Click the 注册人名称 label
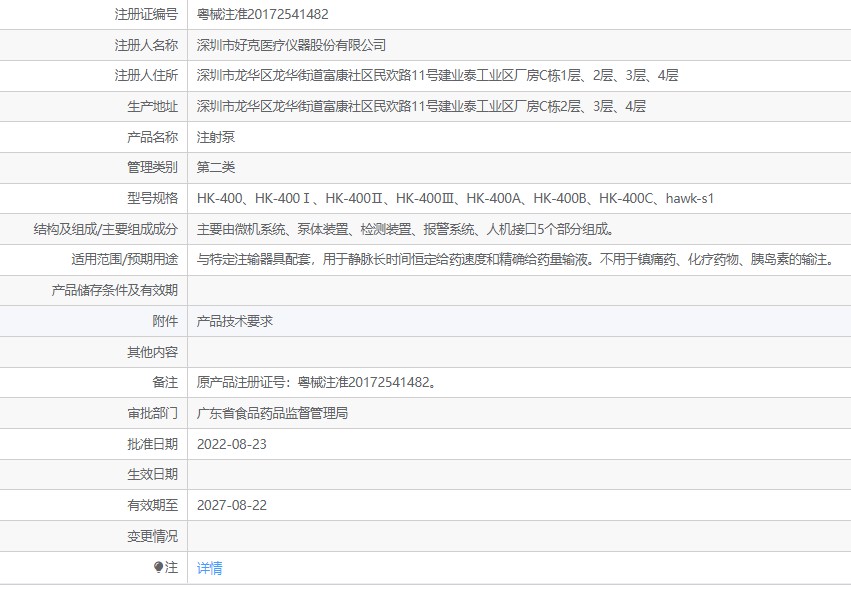The width and height of the screenshot is (851, 592). pos(146,45)
